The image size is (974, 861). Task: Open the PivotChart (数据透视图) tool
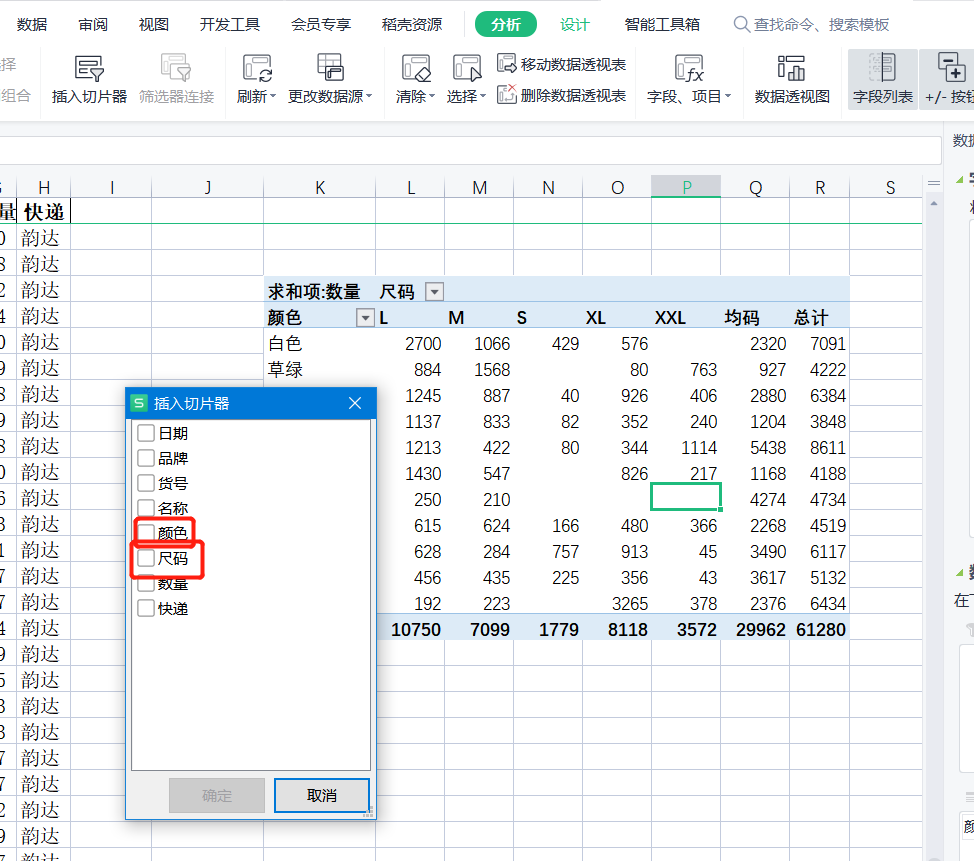coord(792,70)
